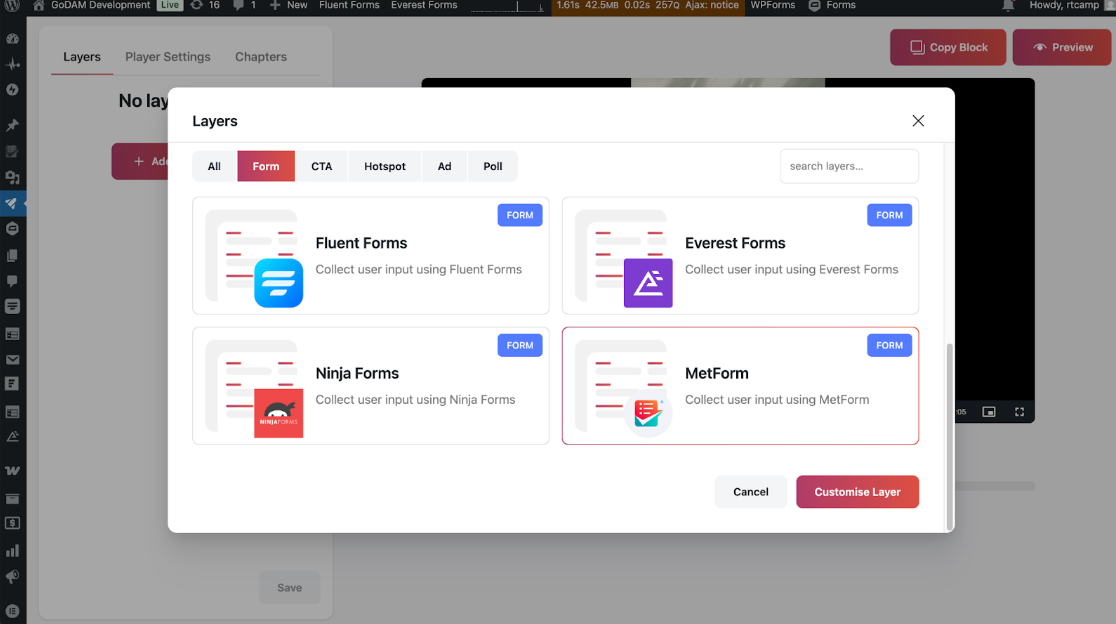Expand the Fluent Forms admin bar menu

pos(349,6)
